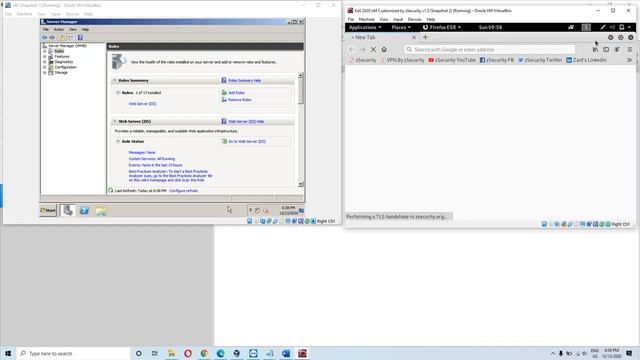Open Zaid's LinkedIn bookmark
The height and width of the screenshot is (360, 640).
pyautogui.click(x=586, y=60)
